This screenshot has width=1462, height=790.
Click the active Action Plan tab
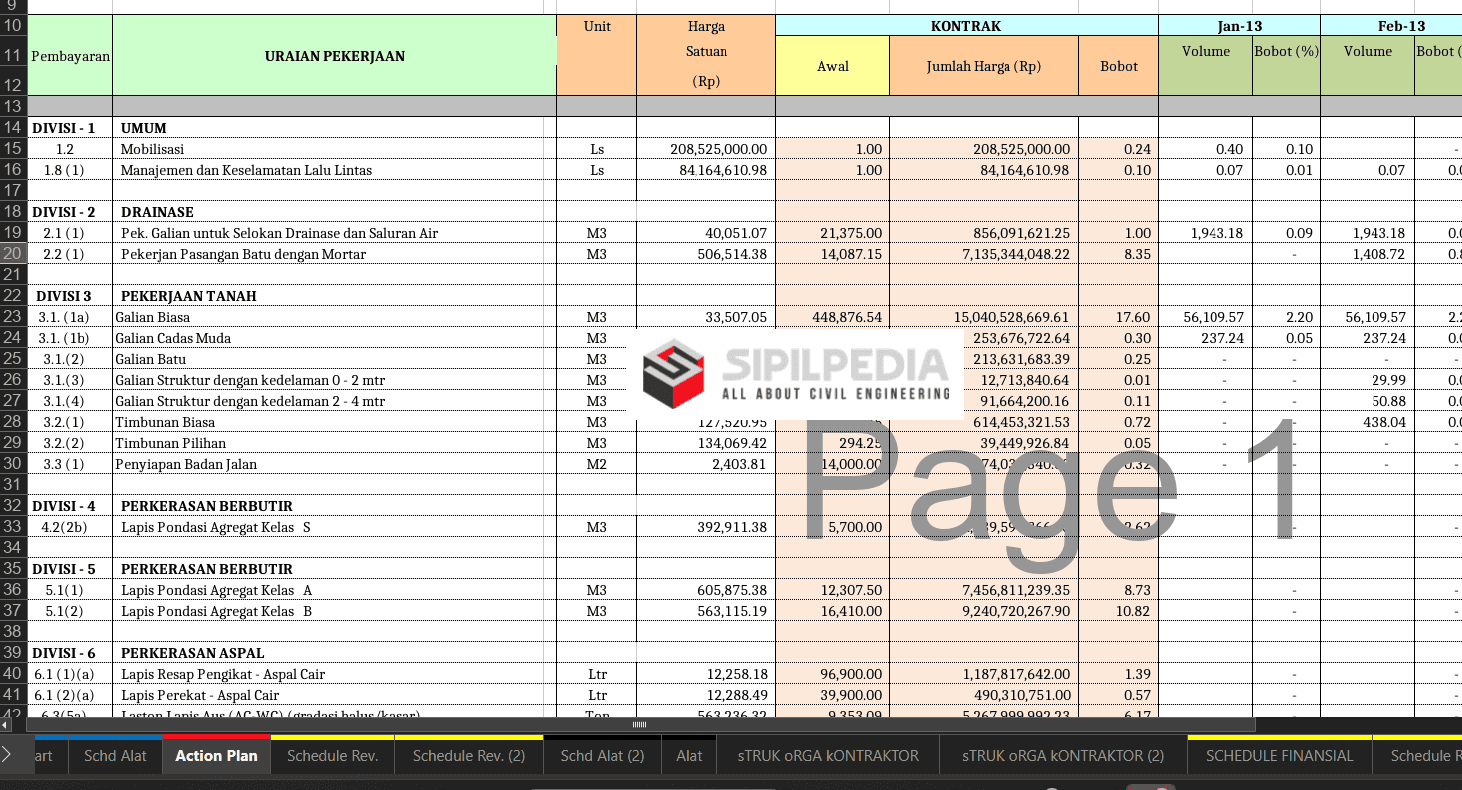(216, 756)
